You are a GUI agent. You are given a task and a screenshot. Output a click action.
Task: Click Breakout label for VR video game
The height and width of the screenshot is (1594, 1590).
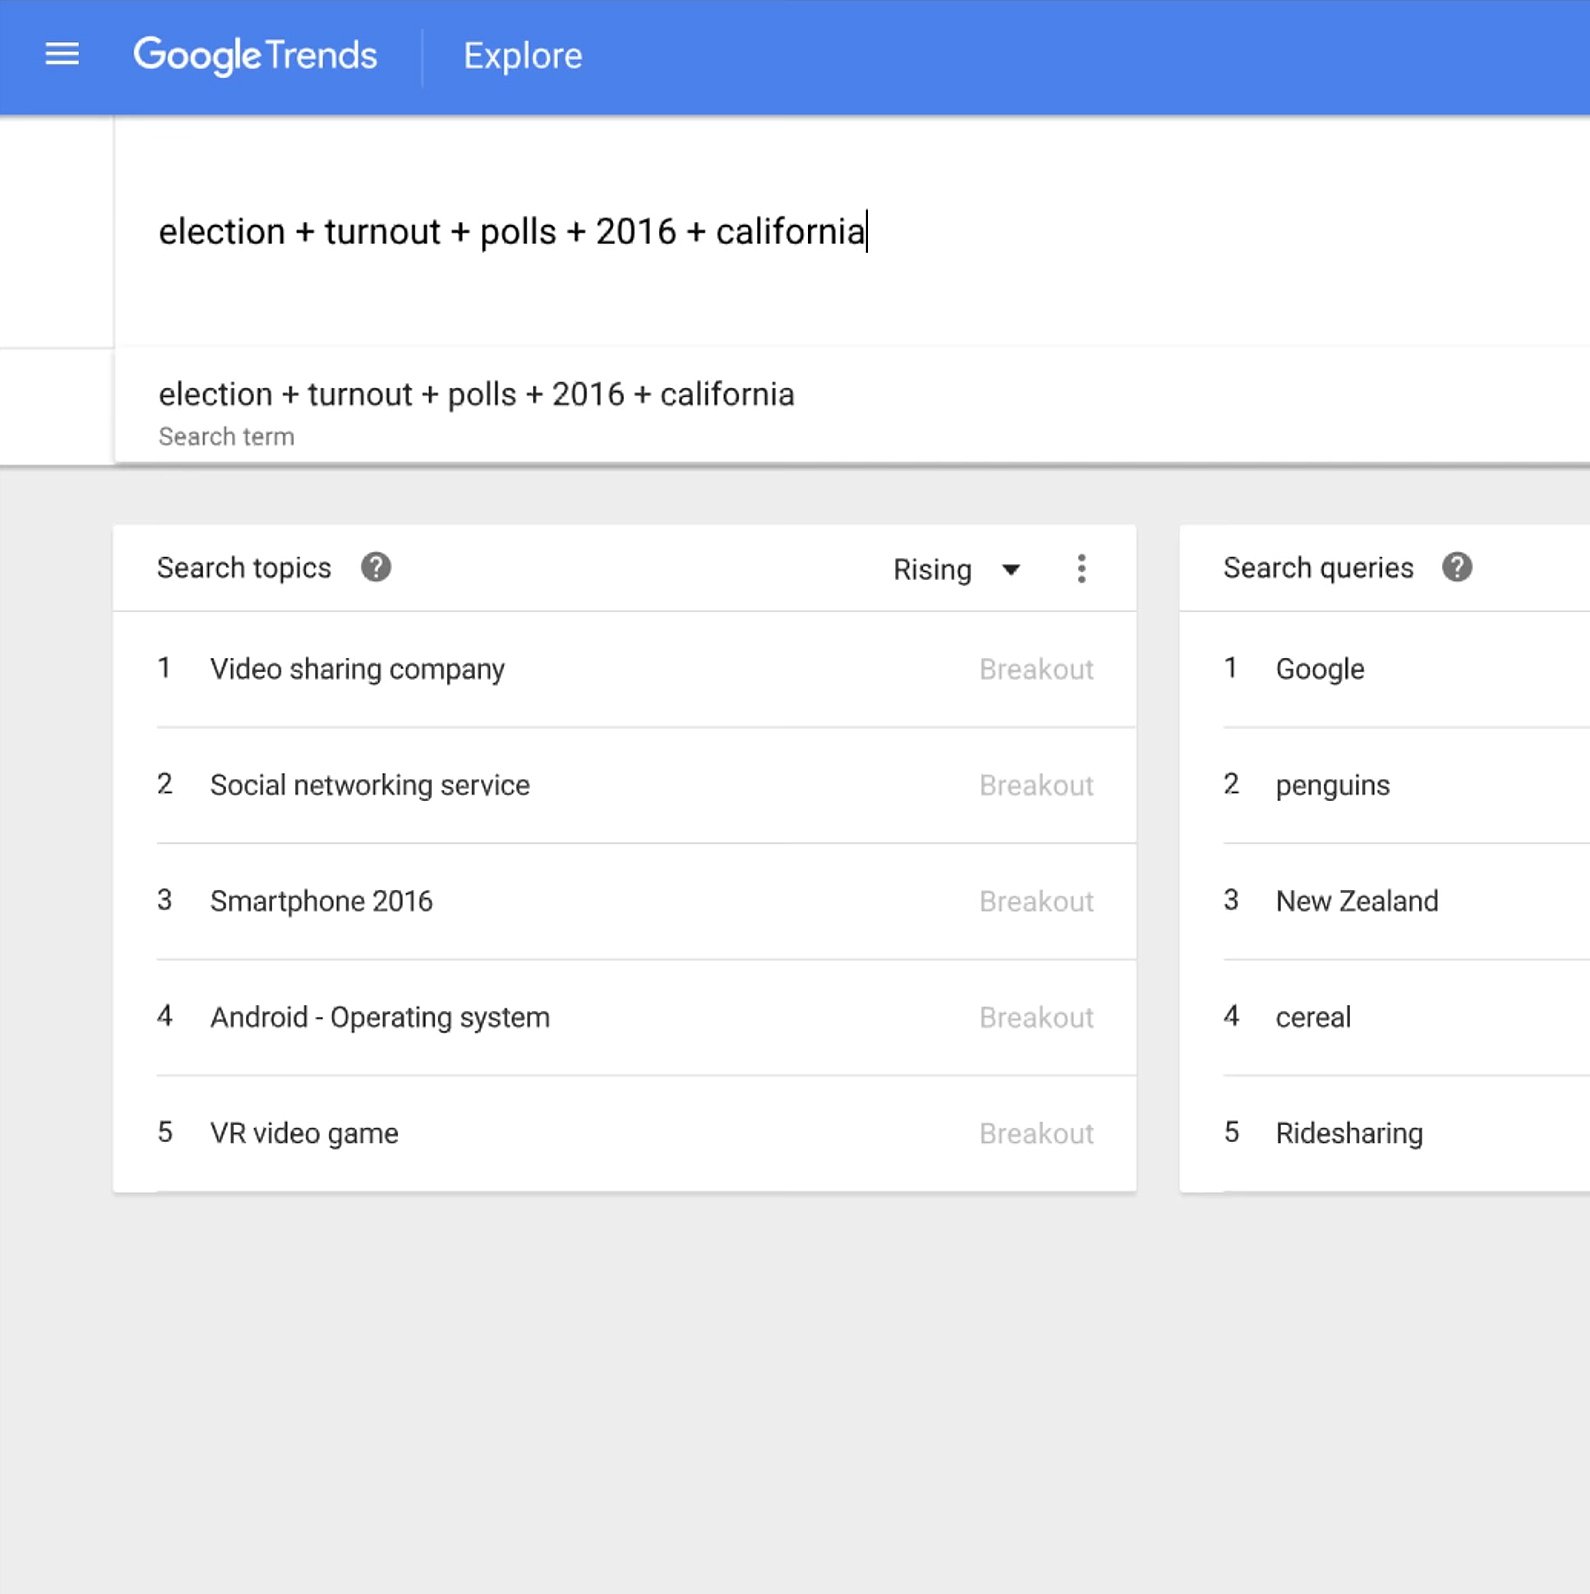point(1036,1133)
